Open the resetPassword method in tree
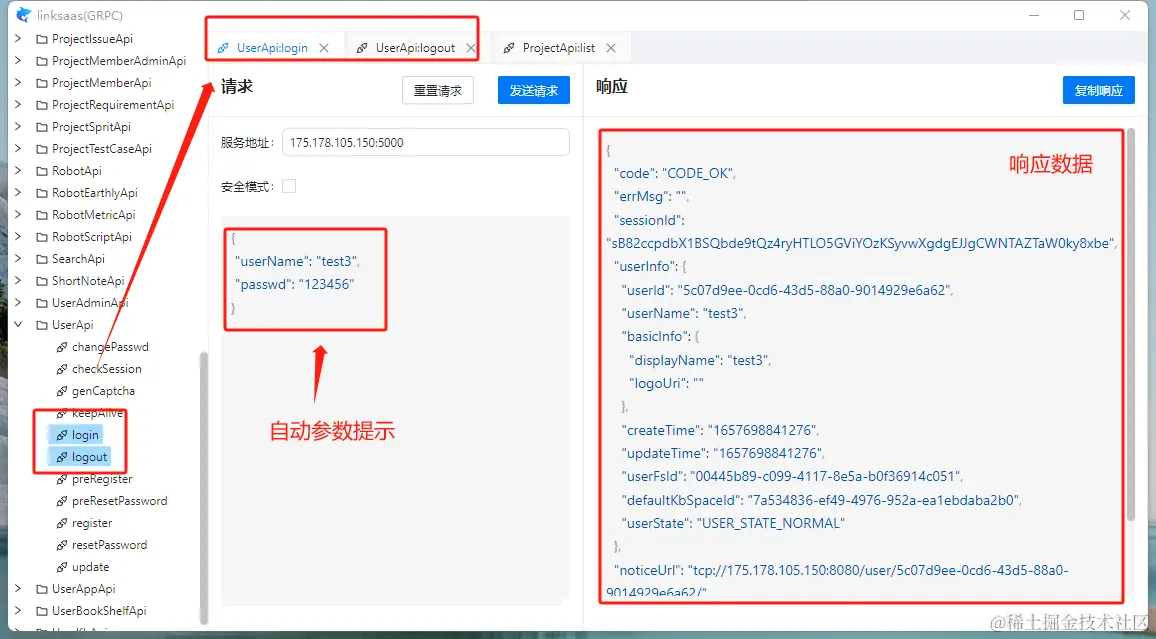The height and width of the screenshot is (639, 1156). (109, 545)
